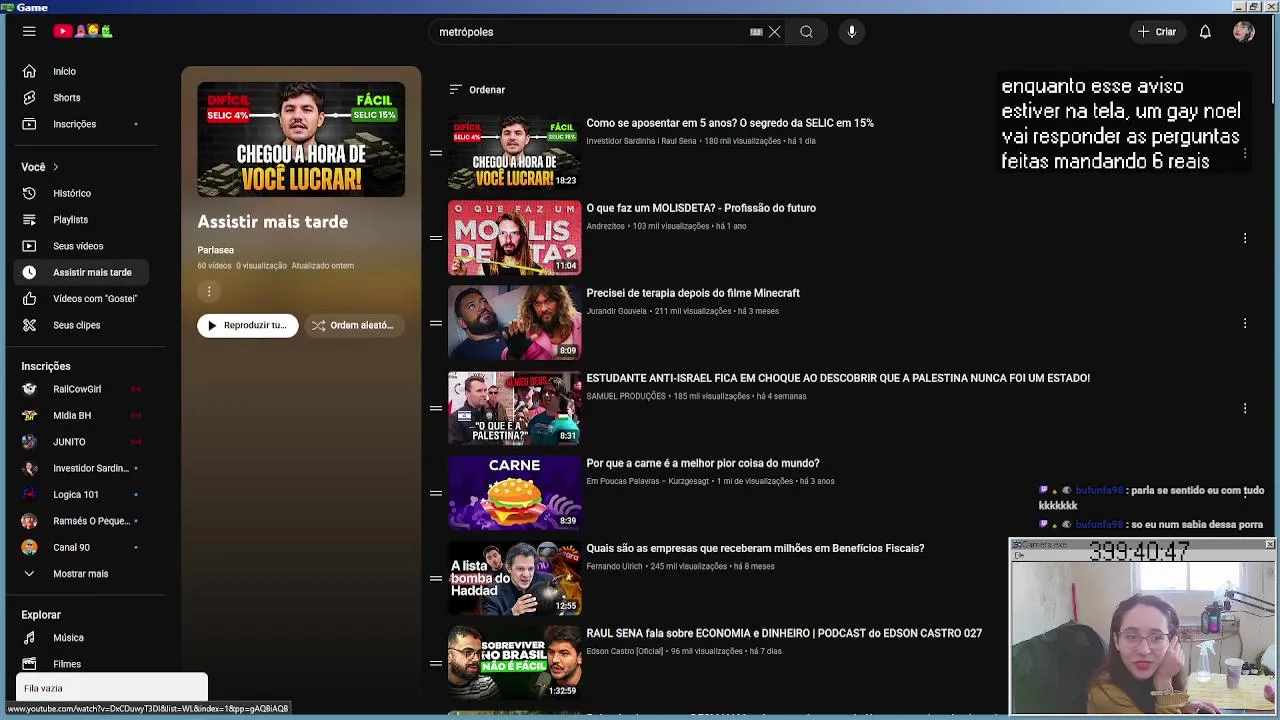
Task: Open the virtual keyboard icon in search
Action: pyautogui.click(x=756, y=32)
